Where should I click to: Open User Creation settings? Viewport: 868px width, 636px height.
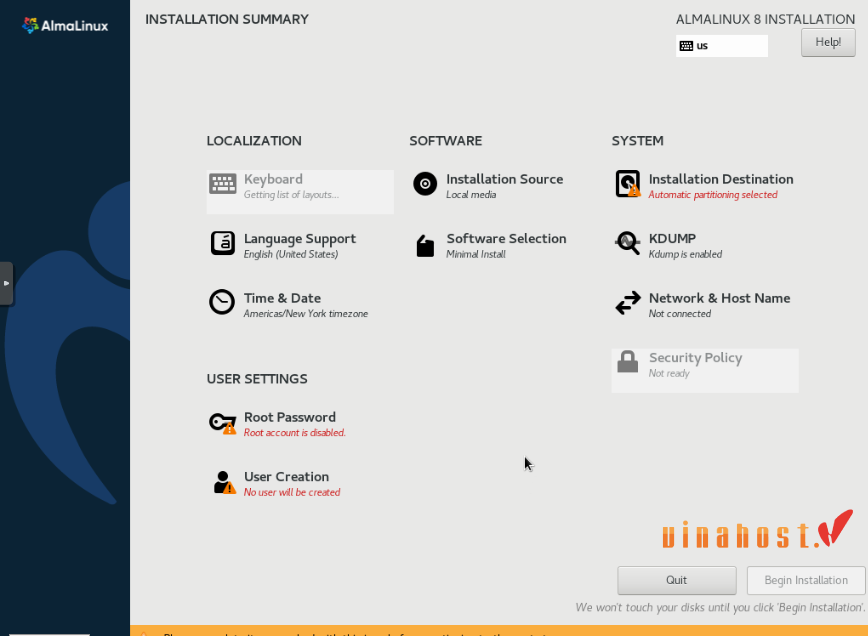tap(286, 477)
